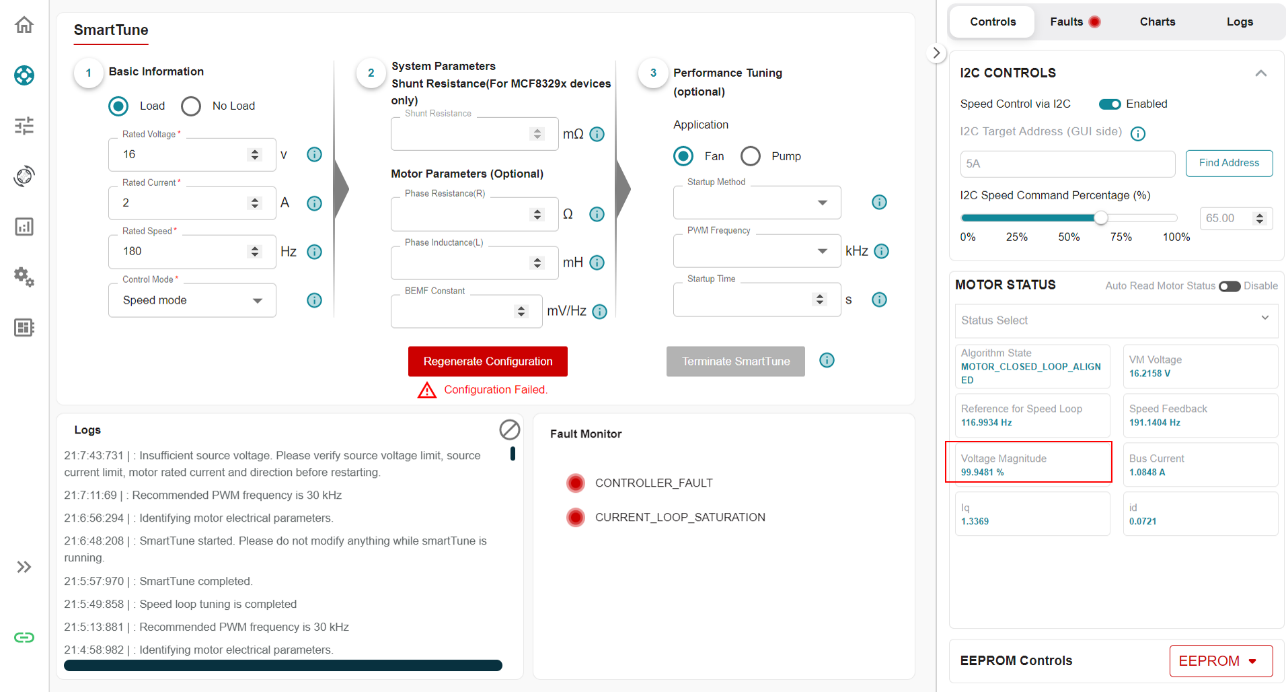Click the I2C Target Address field
Viewport: 1286px width, 692px height.
(x=1068, y=164)
